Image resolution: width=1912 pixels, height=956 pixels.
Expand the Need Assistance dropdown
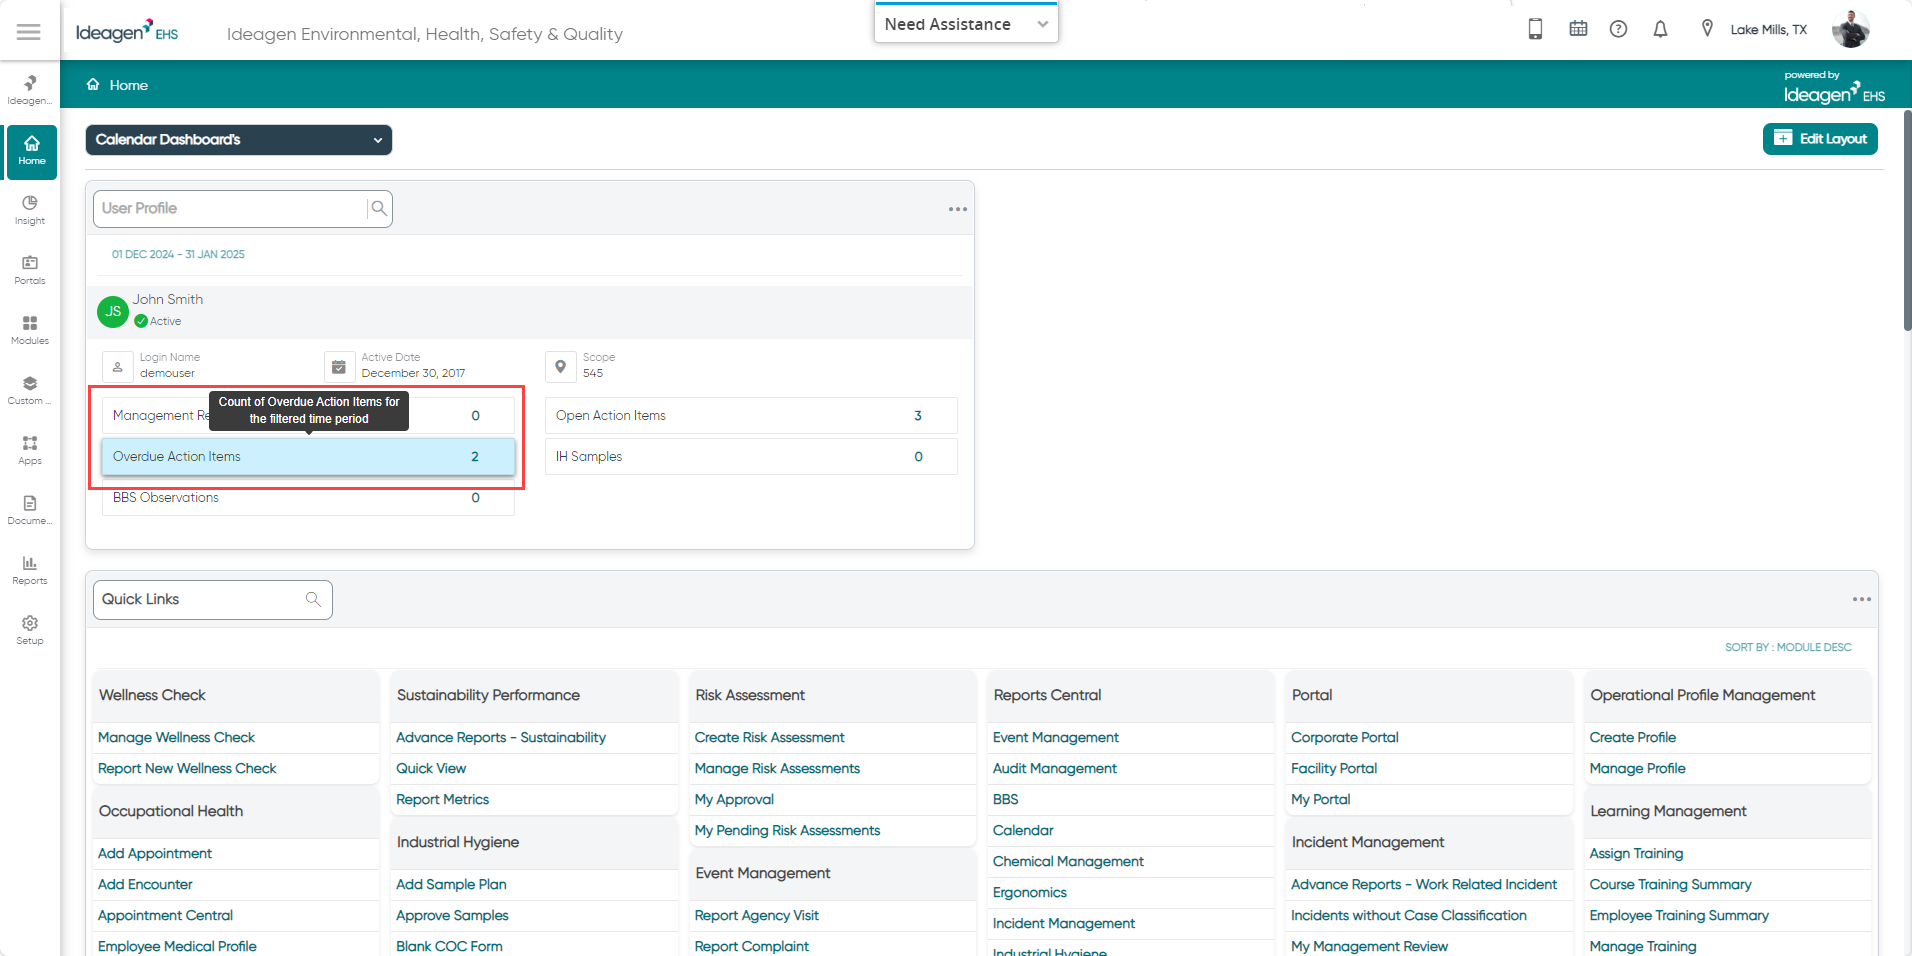pos(966,24)
